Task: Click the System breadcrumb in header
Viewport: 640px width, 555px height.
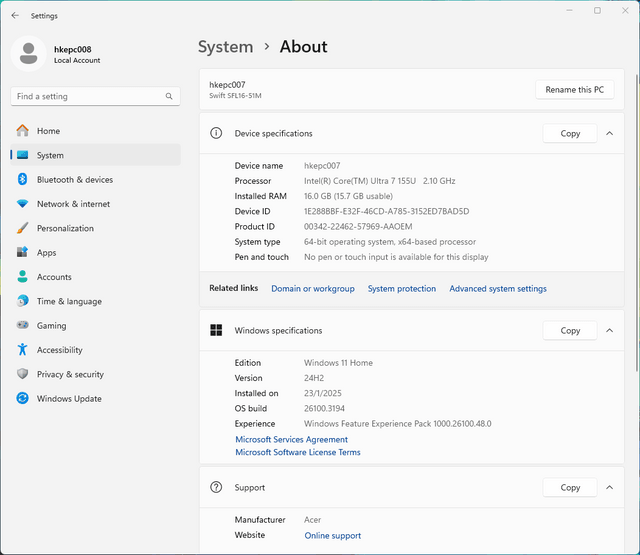Action: pyautogui.click(x=225, y=47)
